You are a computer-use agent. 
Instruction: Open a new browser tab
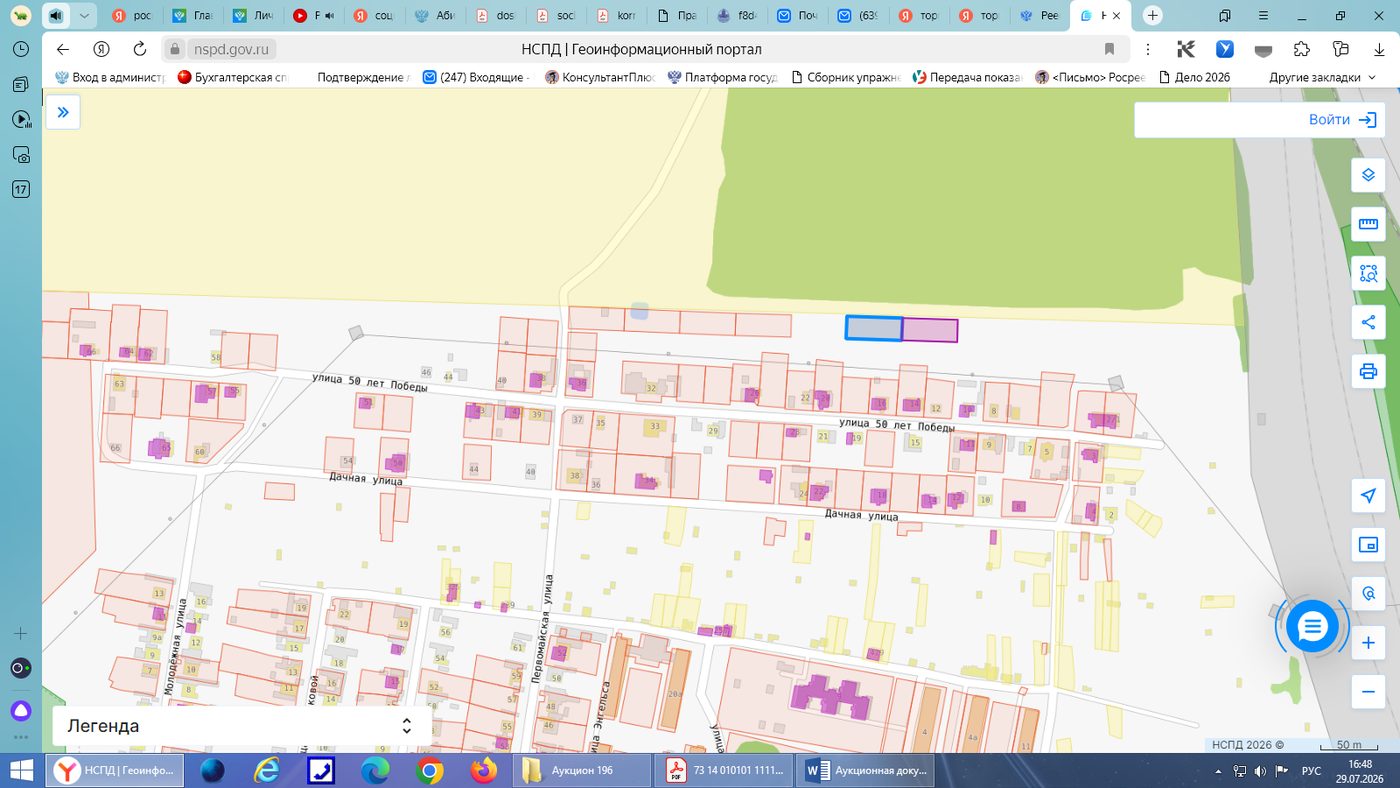coord(1153,16)
